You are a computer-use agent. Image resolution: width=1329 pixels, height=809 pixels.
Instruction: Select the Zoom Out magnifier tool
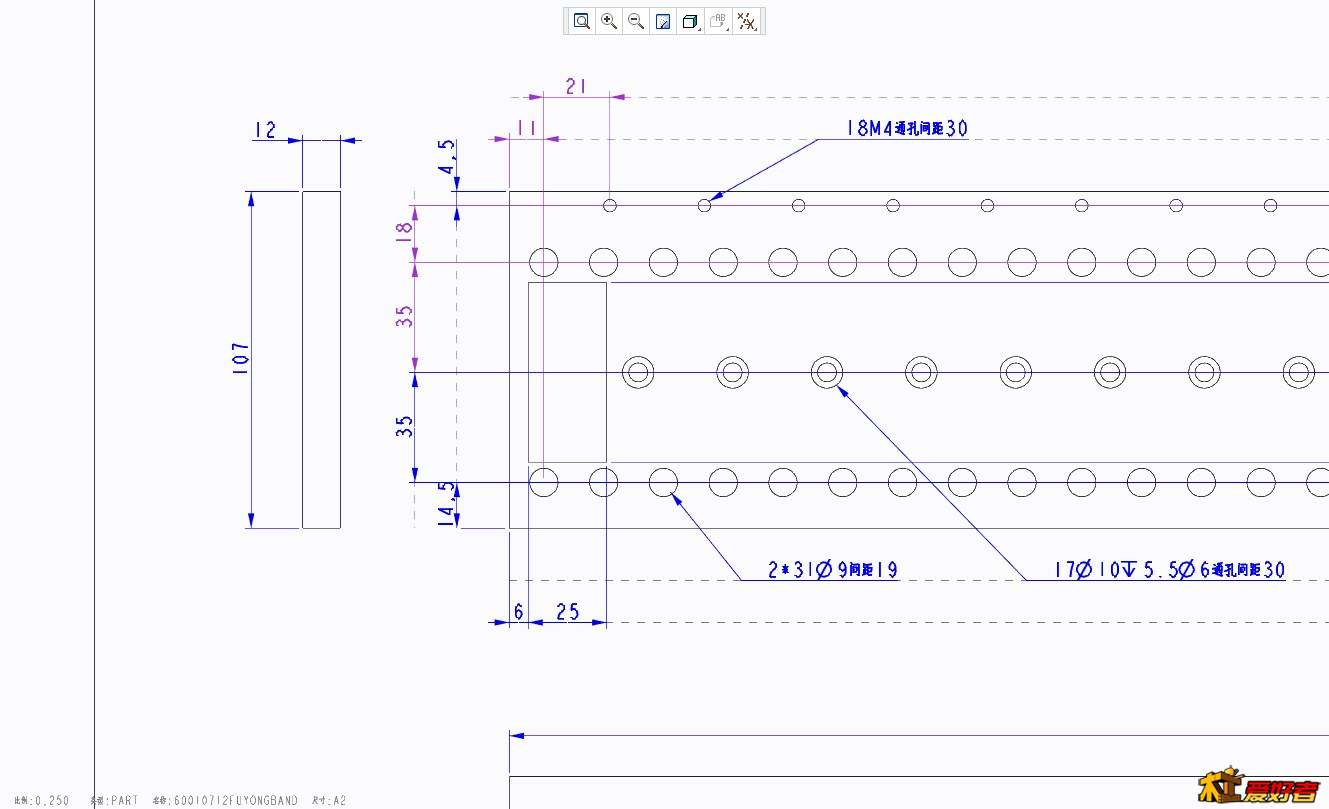click(635, 21)
